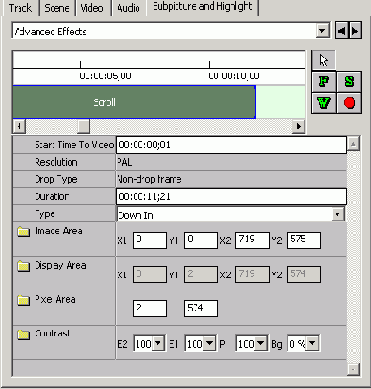Go to previous effect with left arrow
This screenshot has width=371, height=389.
pos(341,31)
